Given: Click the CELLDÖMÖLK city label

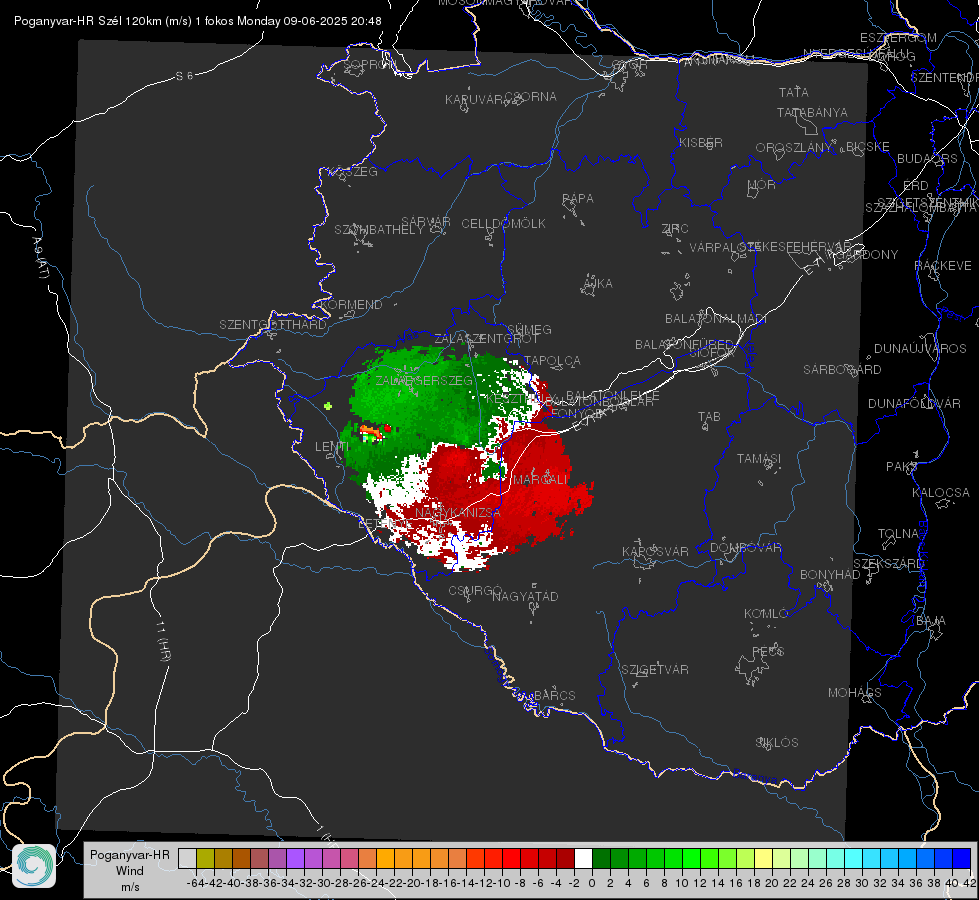Looking at the screenshot, I should pos(503,223).
